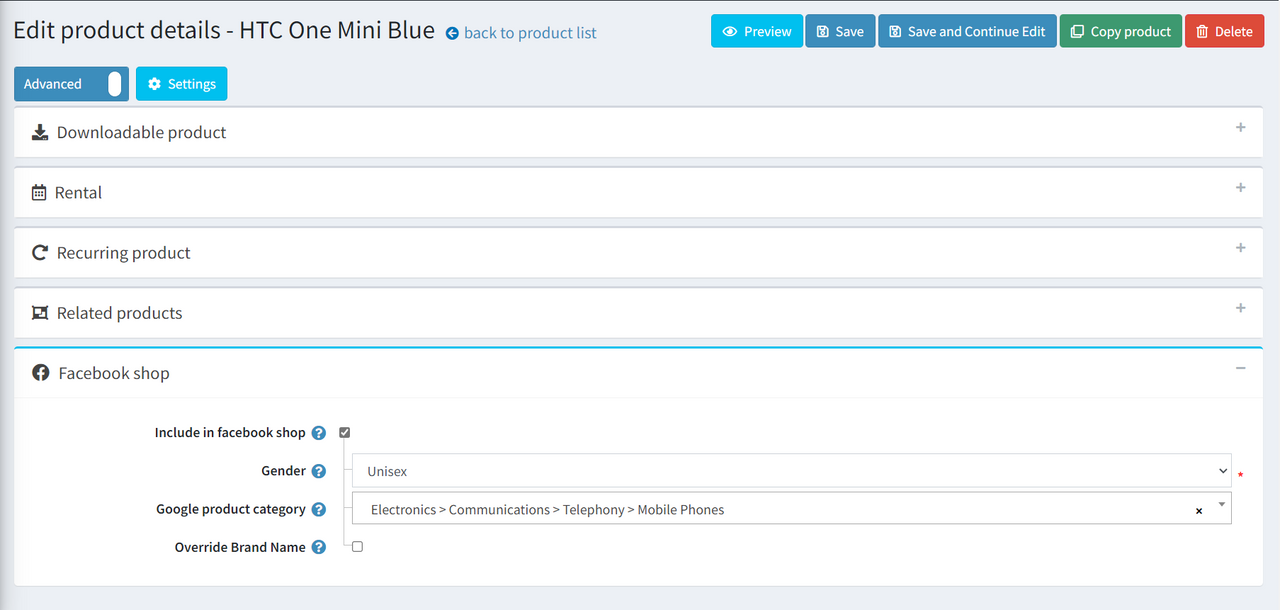This screenshot has height=610, width=1280.
Task: Help icon next to Override Brand Name
Action: [319, 547]
